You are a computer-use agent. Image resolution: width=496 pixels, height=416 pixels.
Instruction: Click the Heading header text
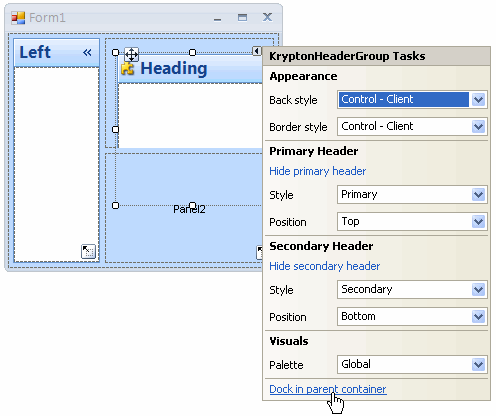174,69
